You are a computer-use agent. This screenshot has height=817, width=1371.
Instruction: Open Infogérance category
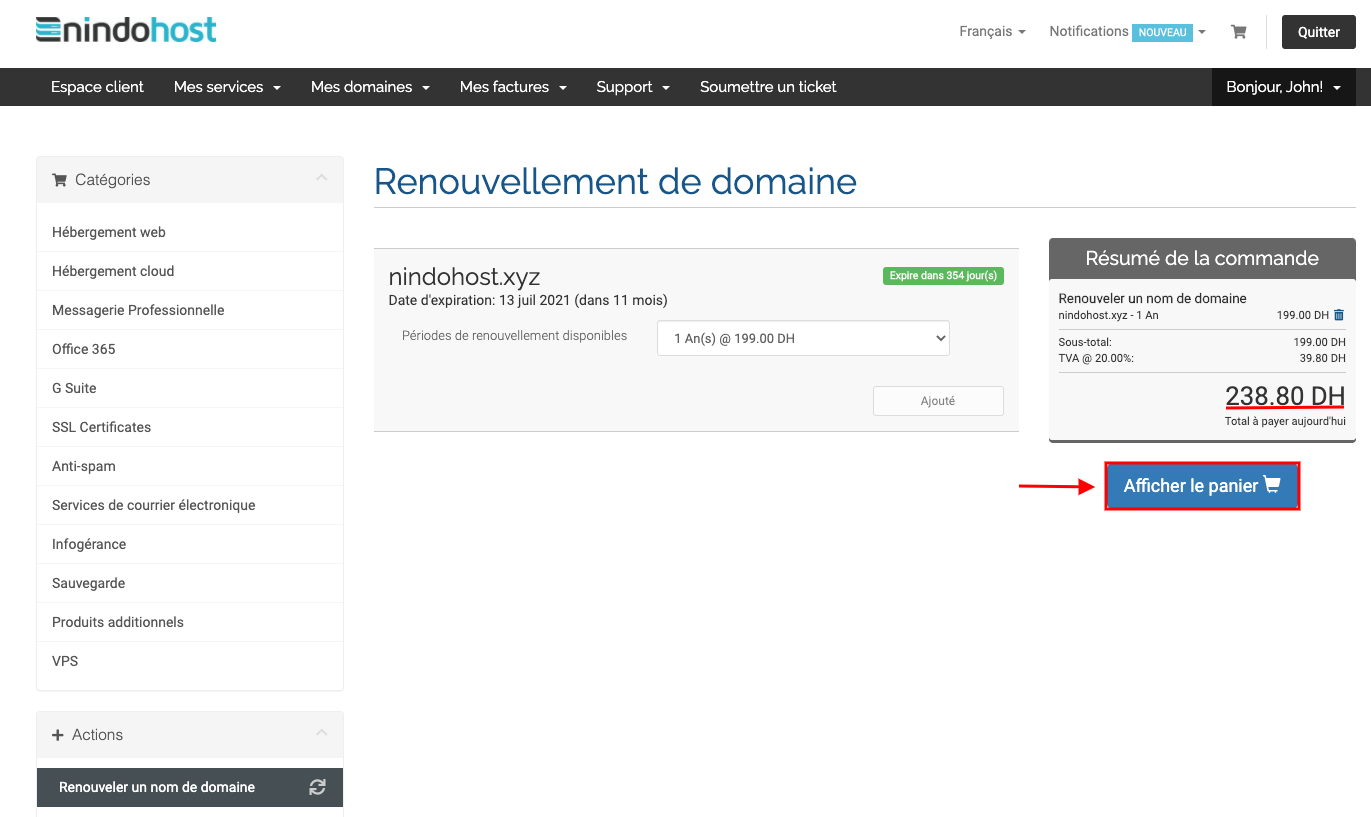click(x=190, y=544)
